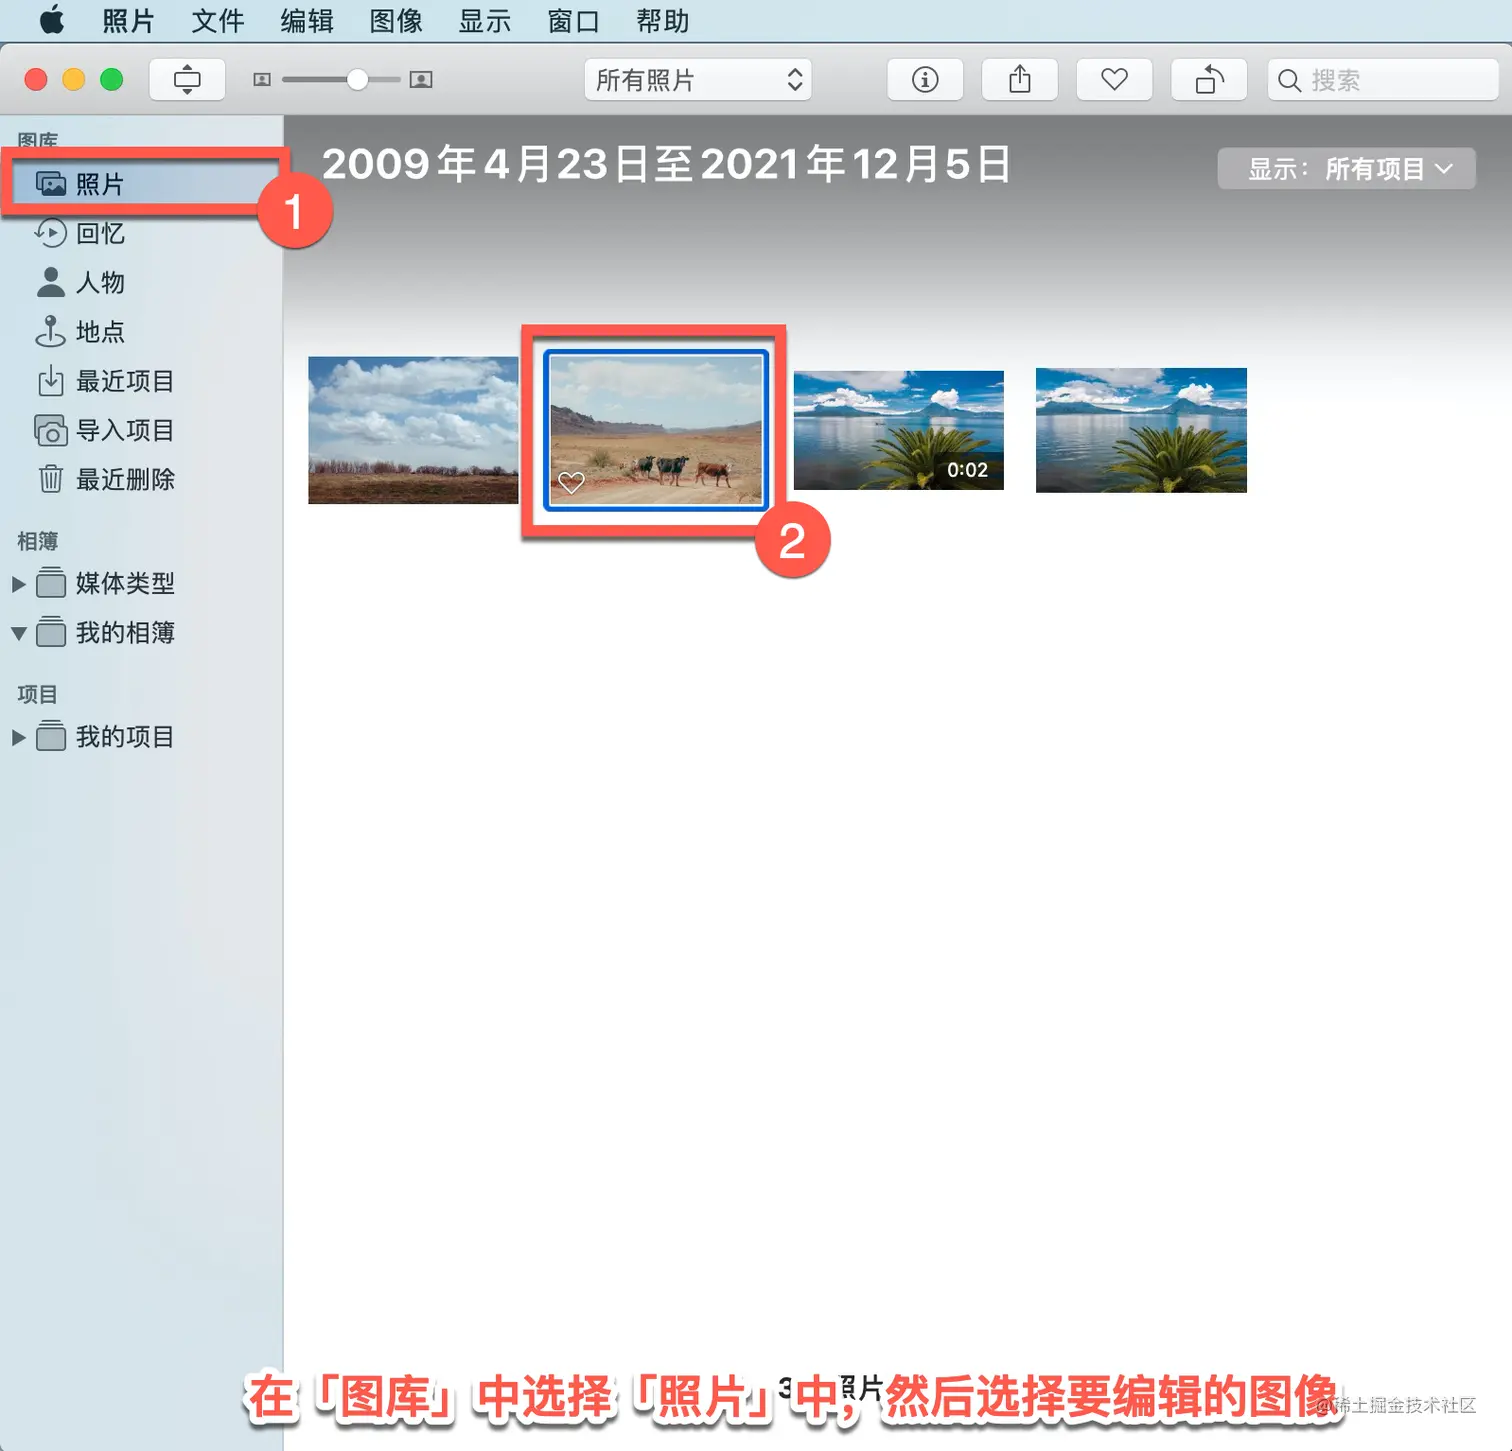Screen dimensions: 1512x1451
Task: Click the red close window button
Action: point(36,80)
